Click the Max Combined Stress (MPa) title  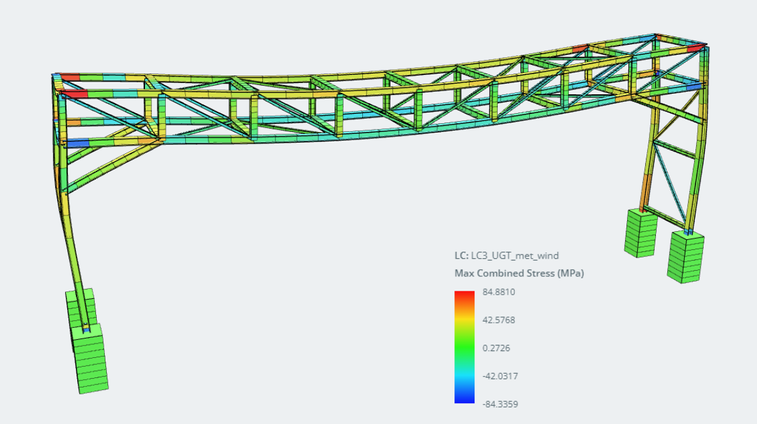tap(519, 273)
